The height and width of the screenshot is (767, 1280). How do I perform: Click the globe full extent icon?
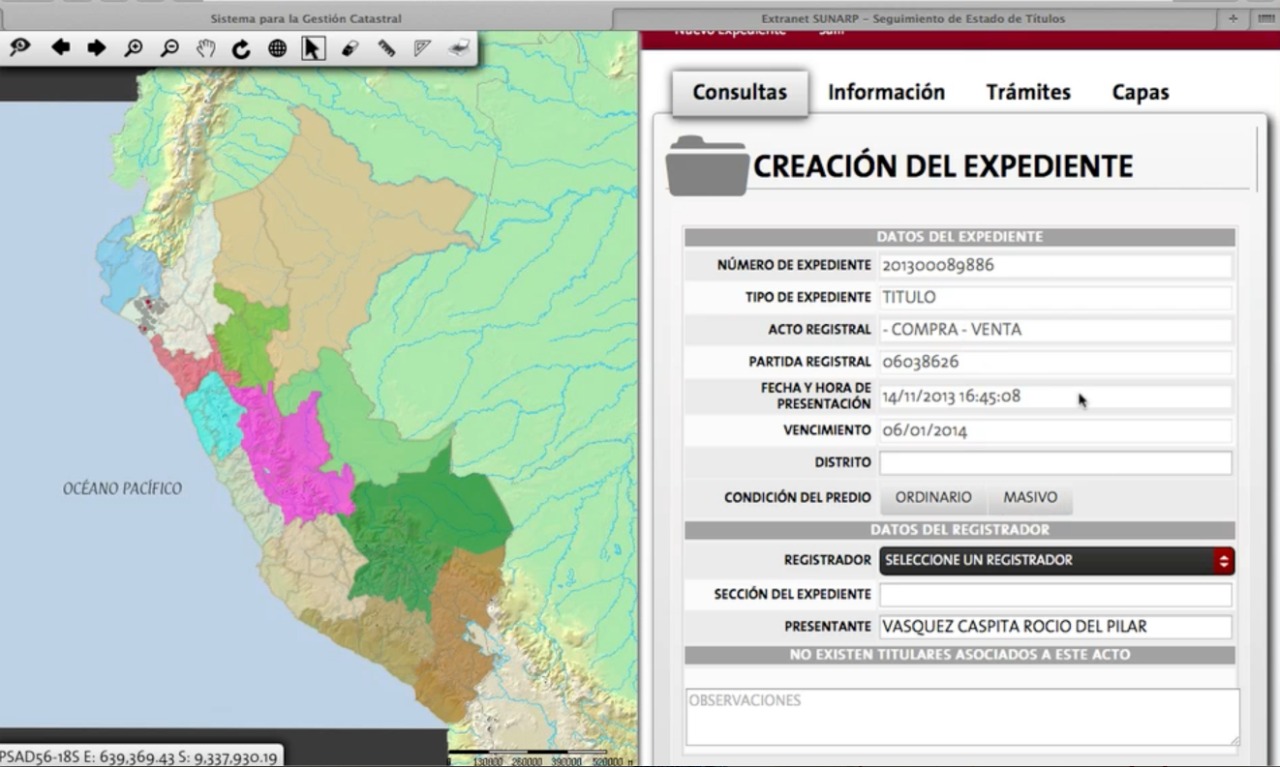click(x=277, y=48)
